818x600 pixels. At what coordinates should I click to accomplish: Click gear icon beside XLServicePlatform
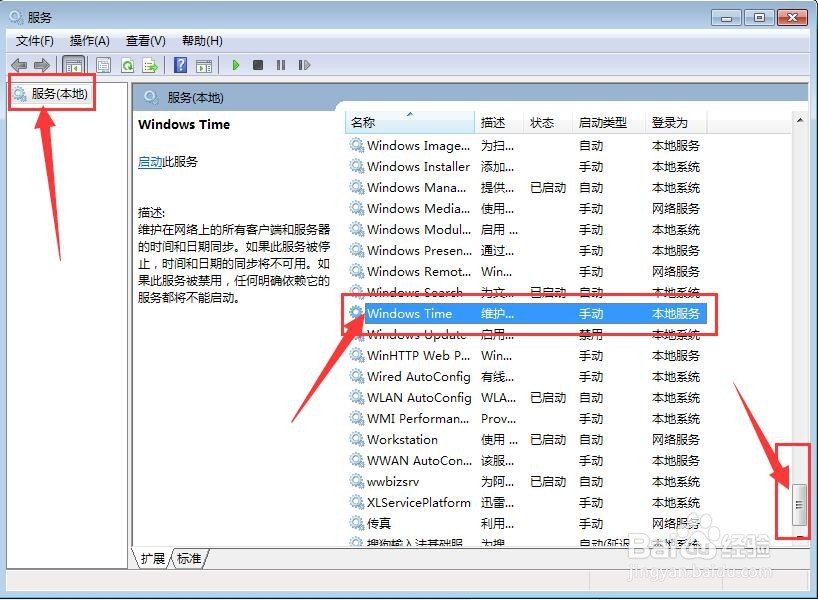(357, 502)
